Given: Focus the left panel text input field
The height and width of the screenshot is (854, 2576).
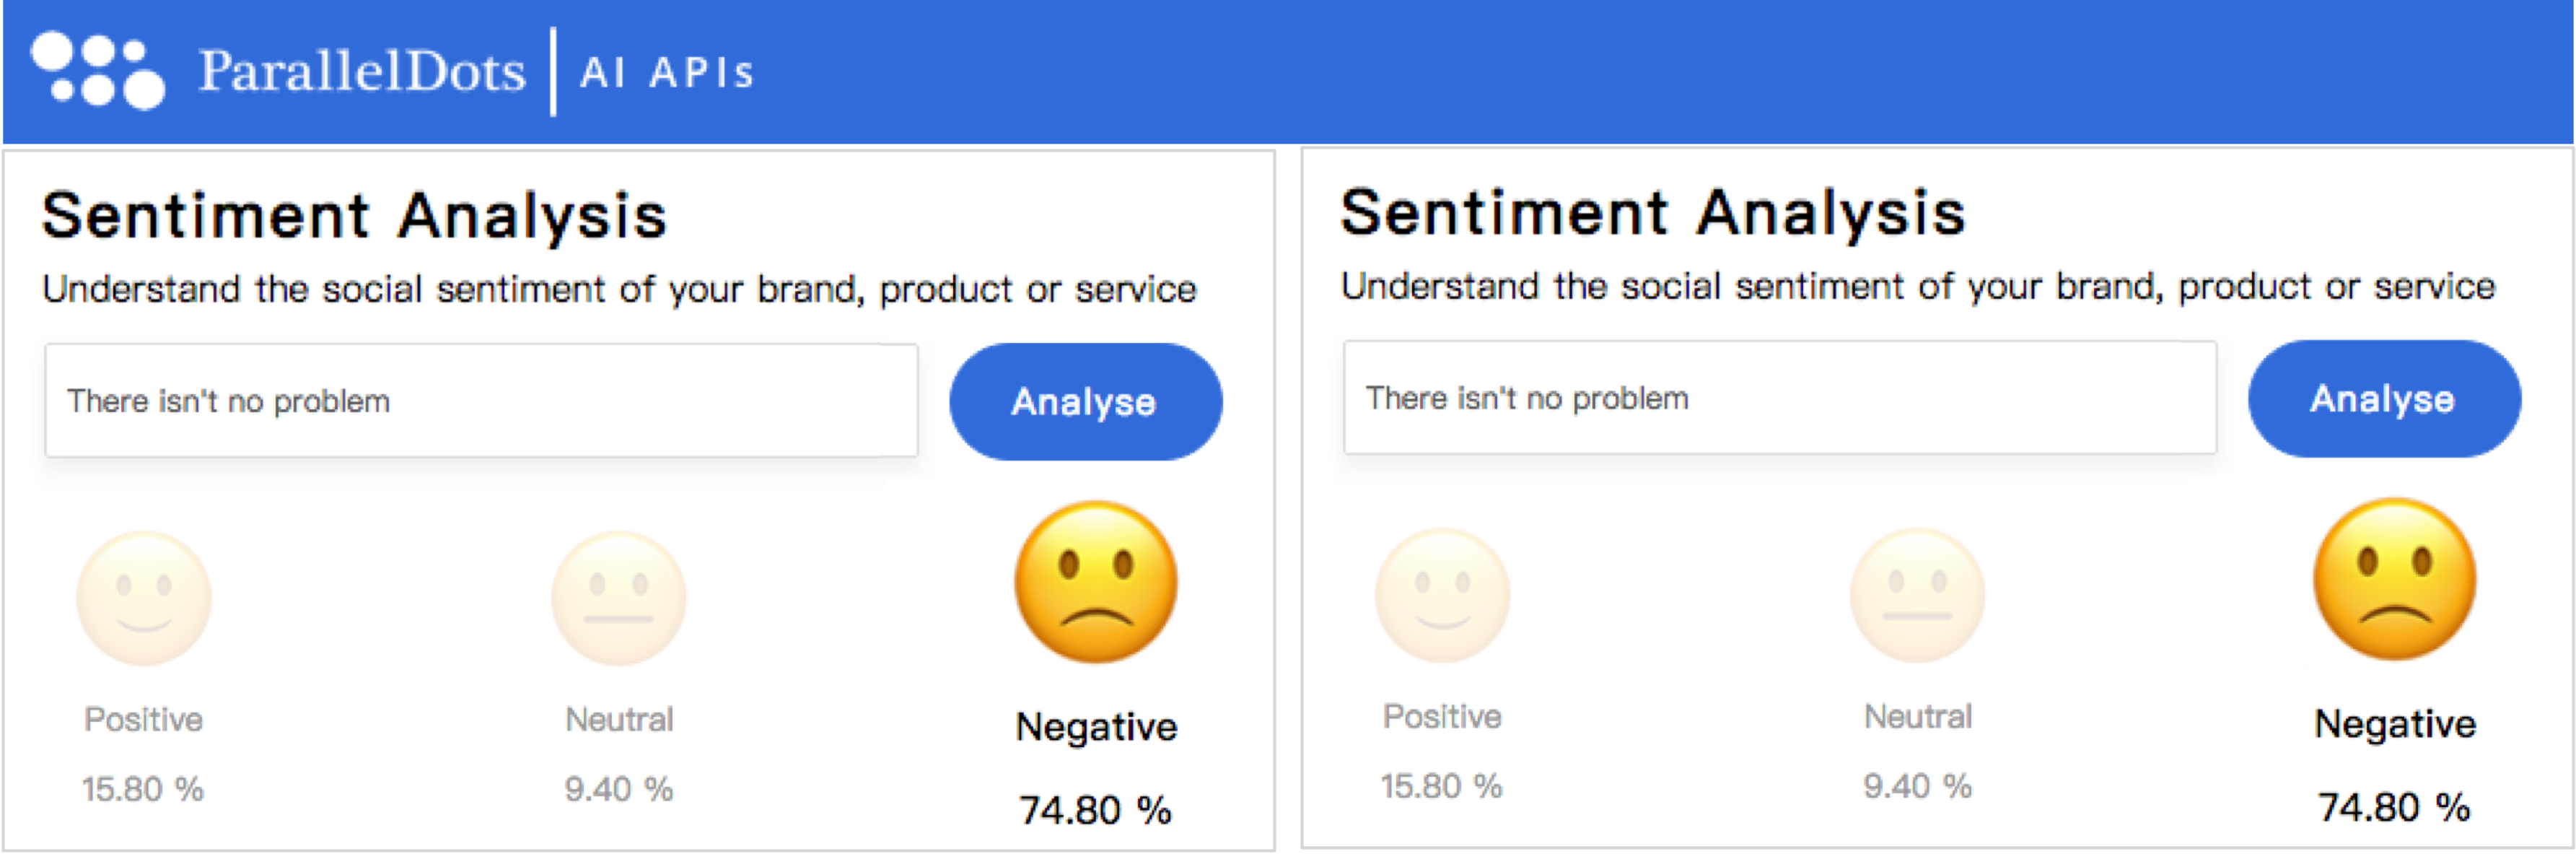Looking at the screenshot, I should 480,401.
